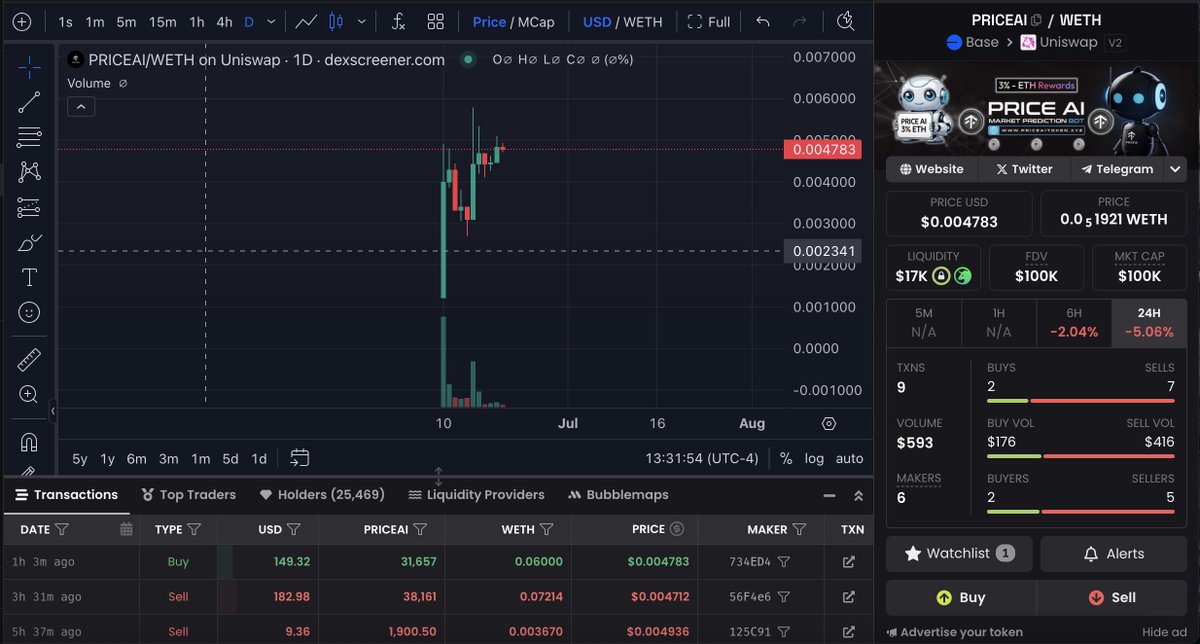Open the indicators panel via fx icon
1200x644 pixels.
click(398, 21)
